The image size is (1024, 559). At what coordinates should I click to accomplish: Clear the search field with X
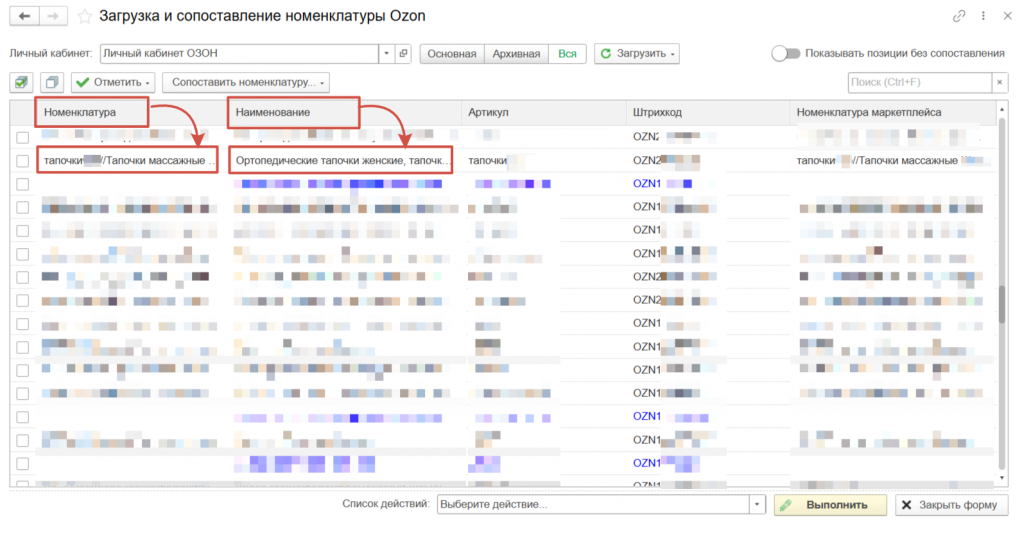999,82
